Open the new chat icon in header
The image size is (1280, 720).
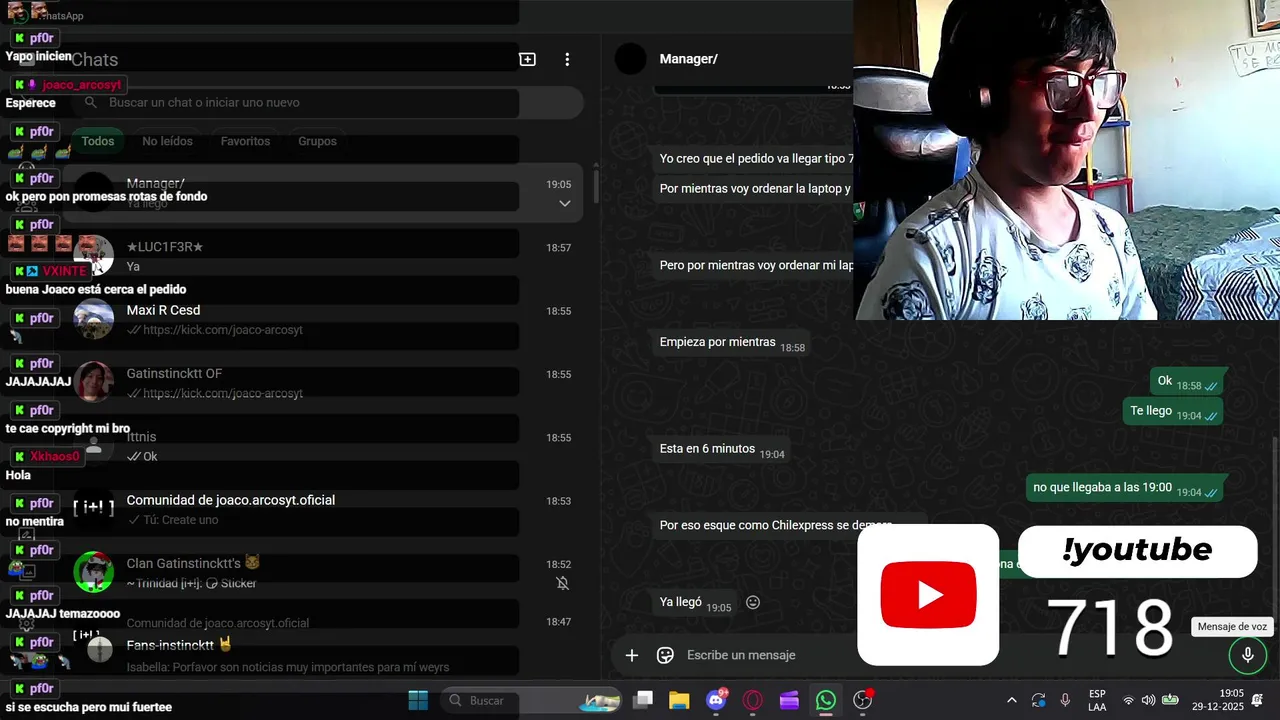(x=527, y=59)
